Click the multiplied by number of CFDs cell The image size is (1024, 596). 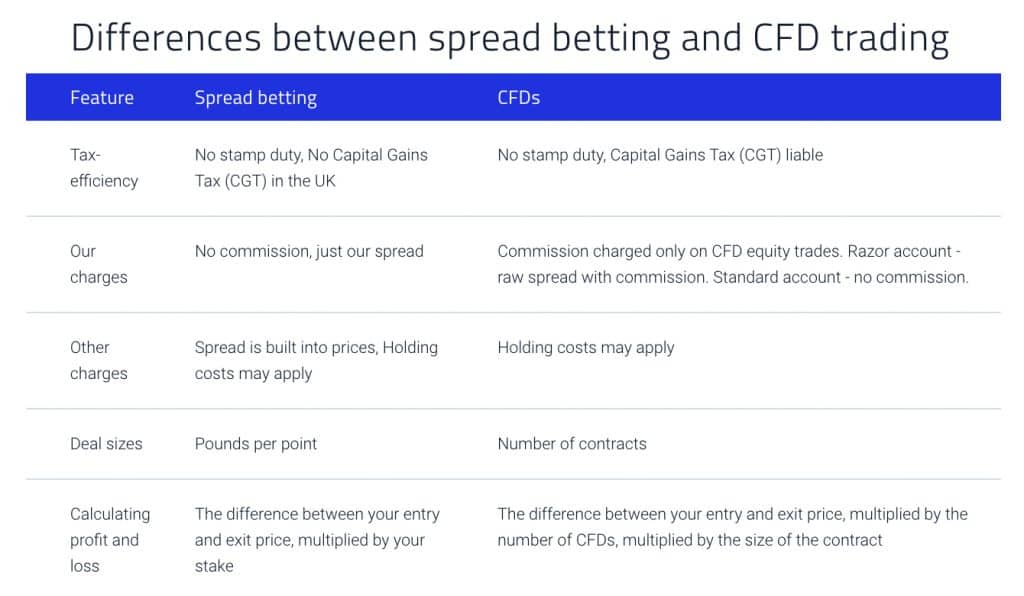click(x=732, y=527)
